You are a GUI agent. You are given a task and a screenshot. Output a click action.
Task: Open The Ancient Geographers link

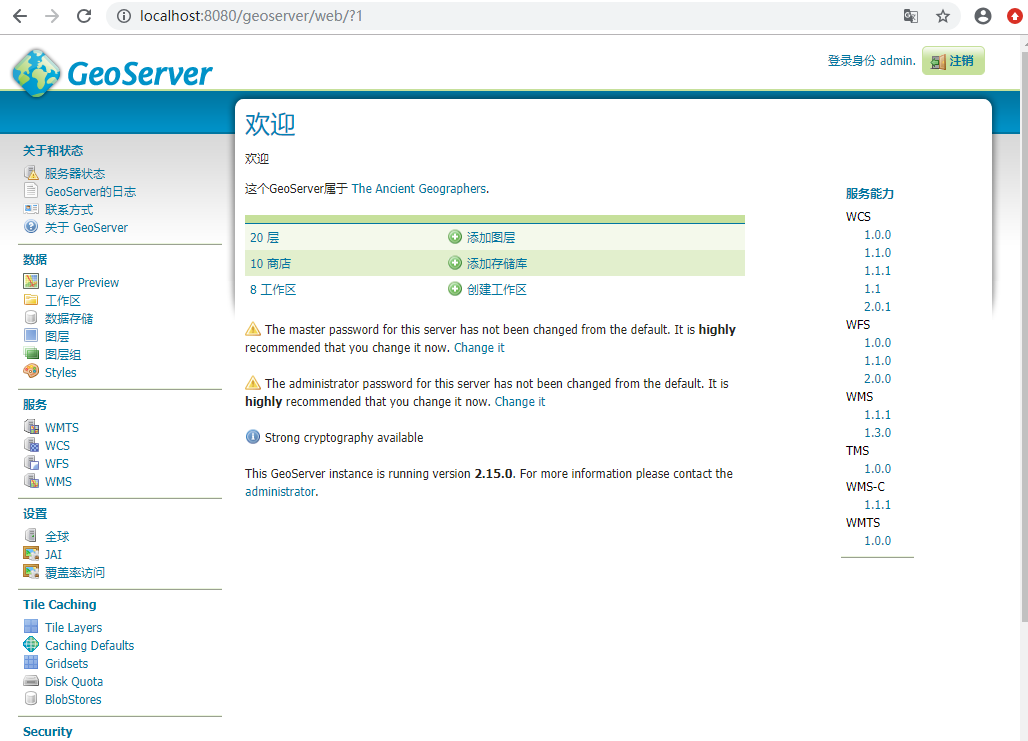point(419,189)
